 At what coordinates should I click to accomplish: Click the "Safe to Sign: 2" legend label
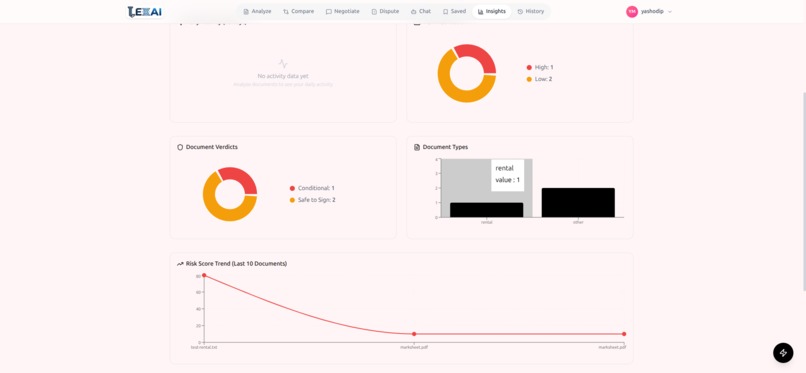click(317, 200)
